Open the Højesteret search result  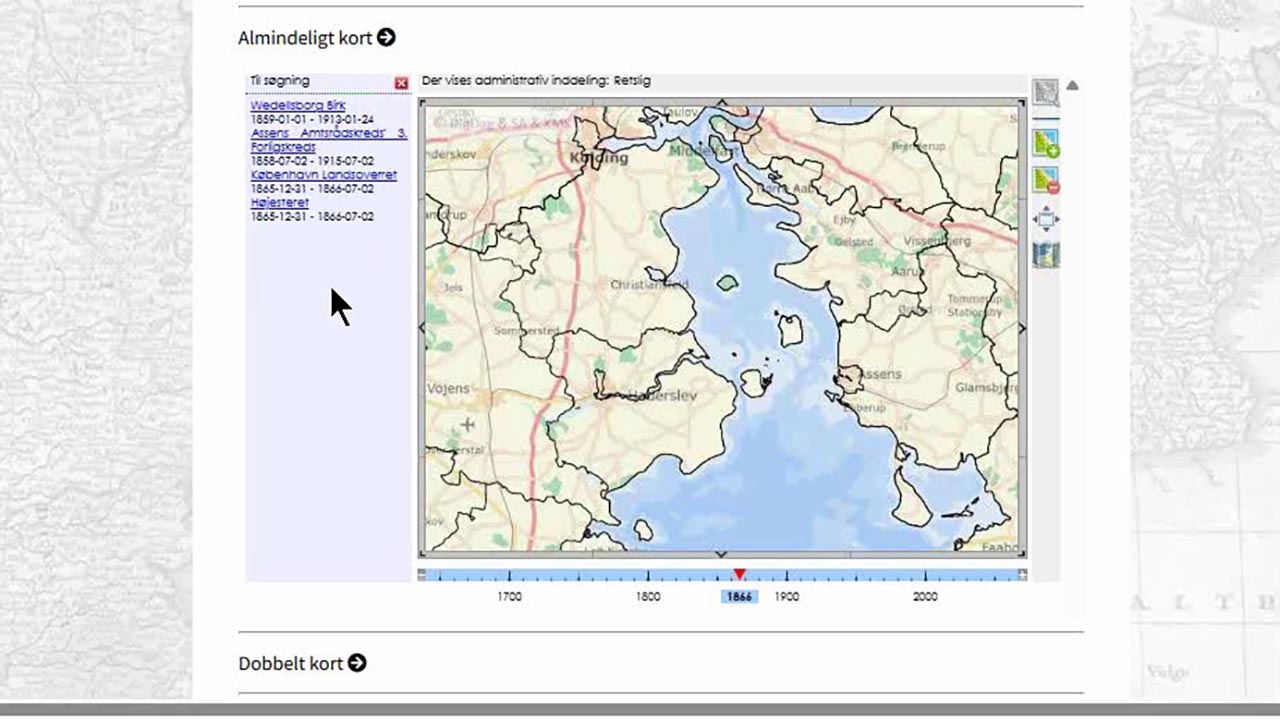pyautogui.click(x=280, y=202)
